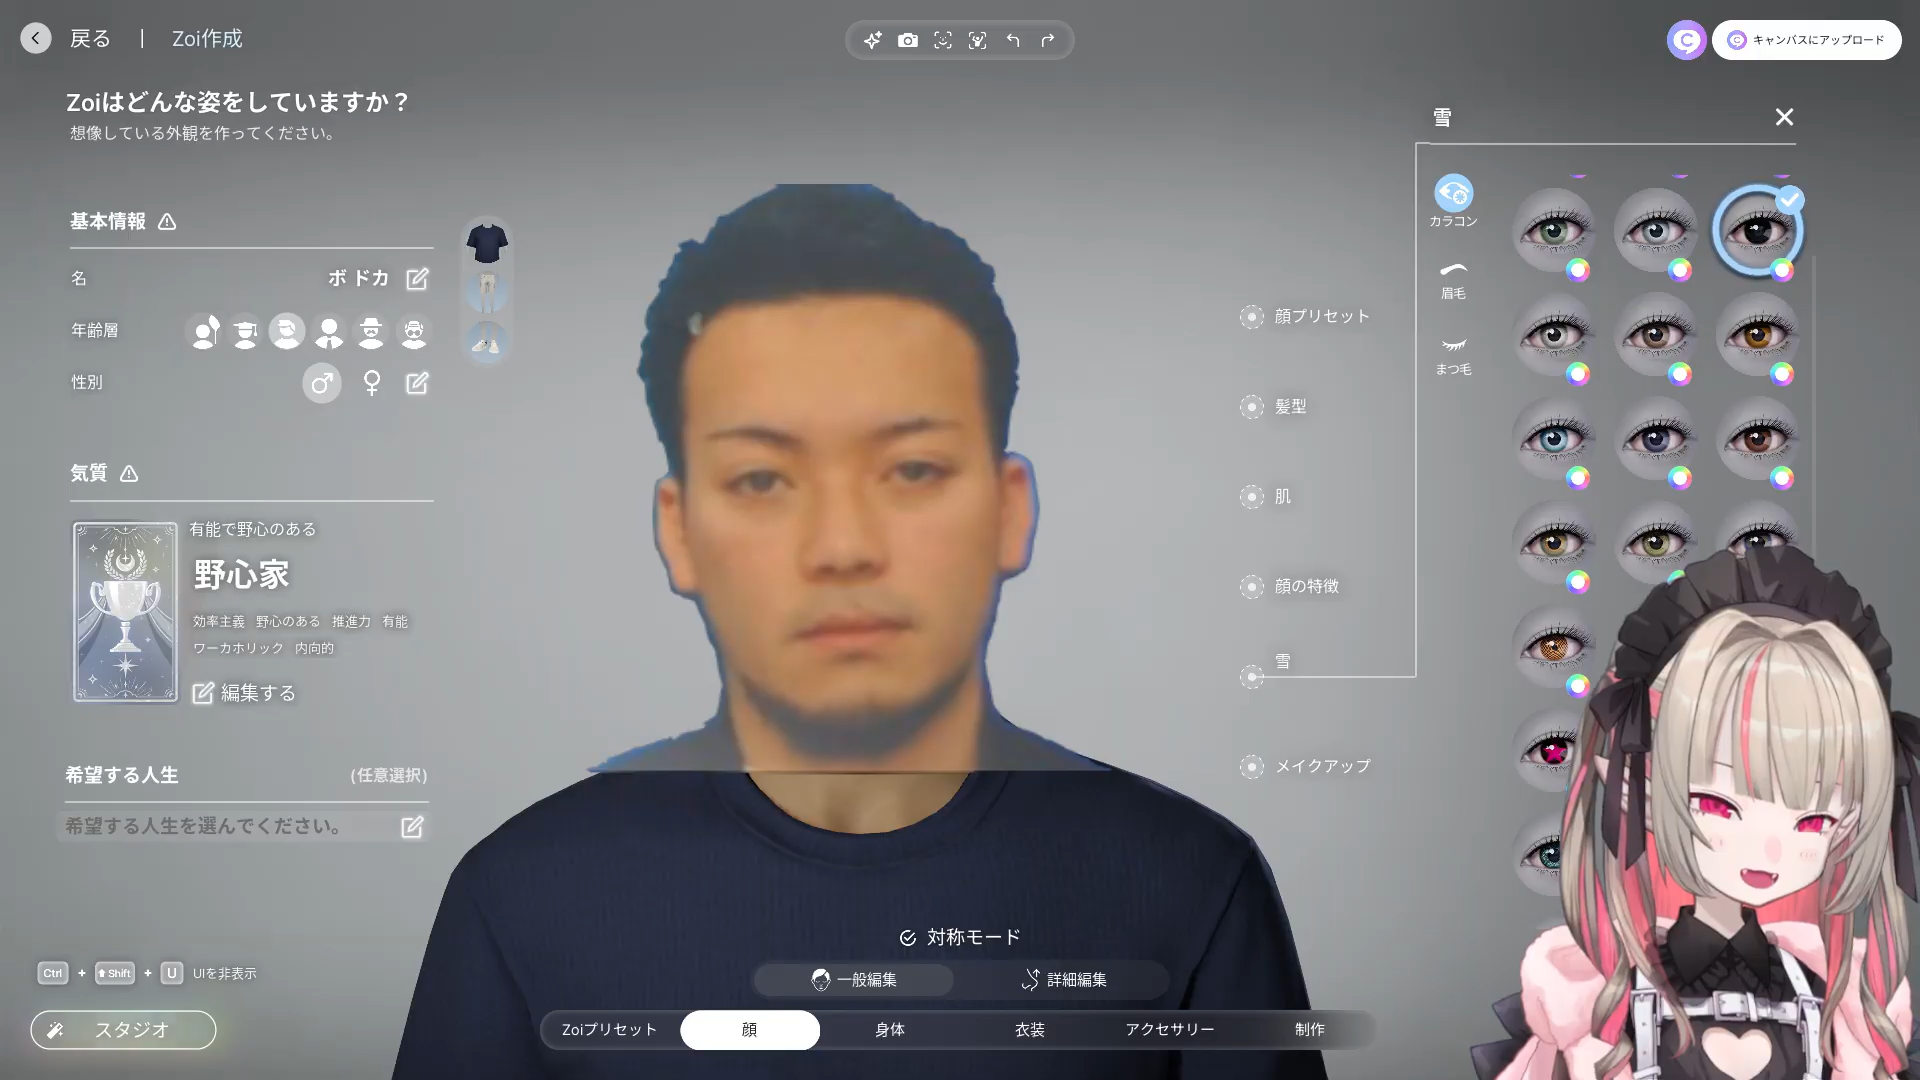Switch to 一般編集 general editing mode
The height and width of the screenshot is (1080, 1920).
pyautogui.click(x=854, y=980)
